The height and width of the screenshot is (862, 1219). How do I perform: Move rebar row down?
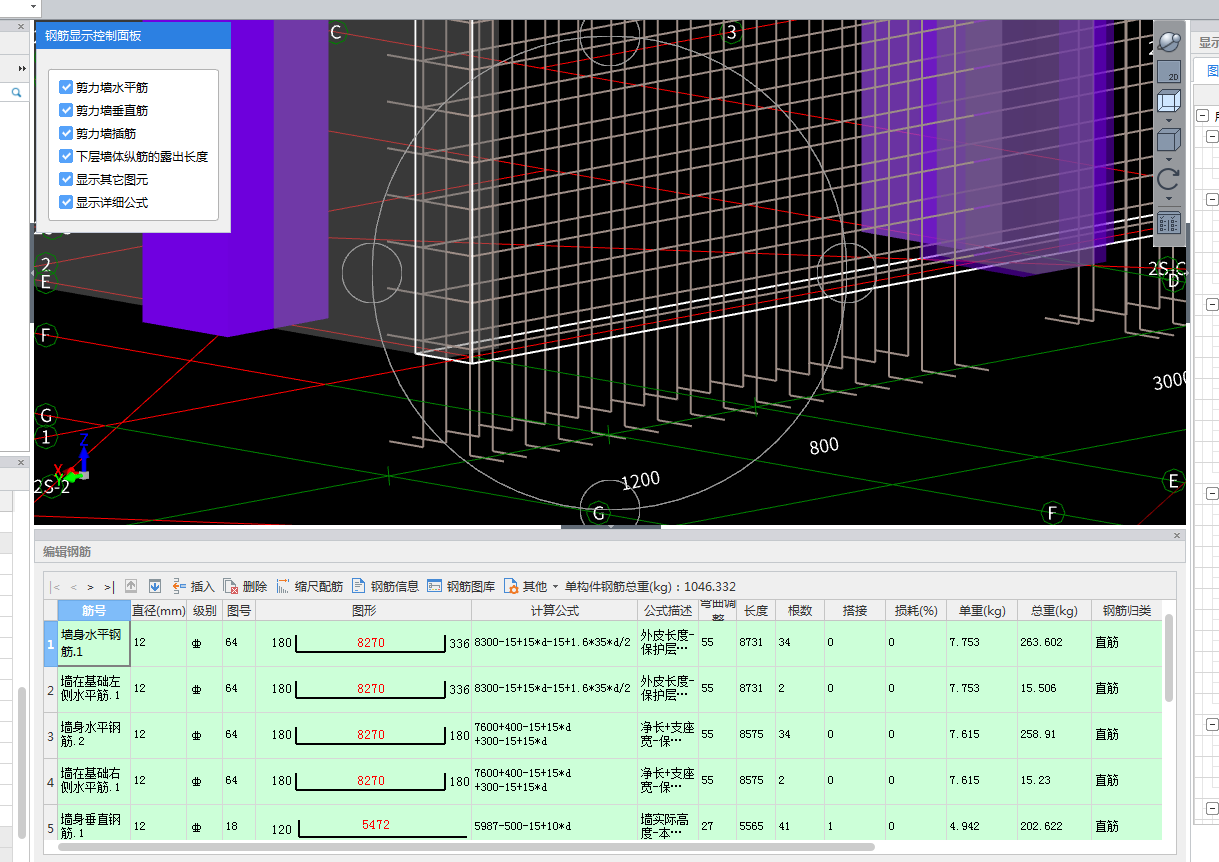point(155,586)
